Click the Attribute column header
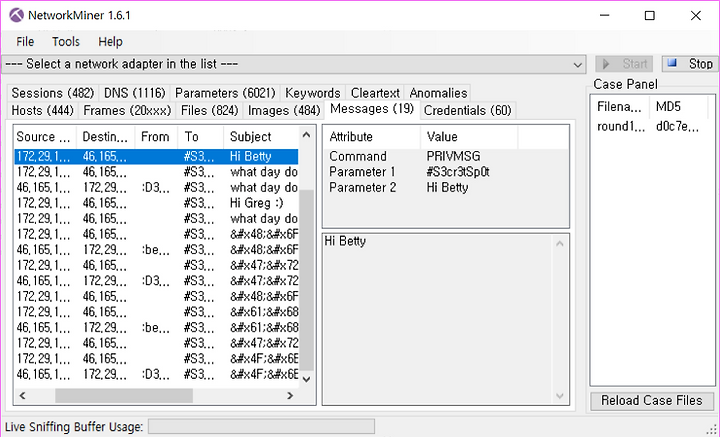 pyautogui.click(x=371, y=137)
